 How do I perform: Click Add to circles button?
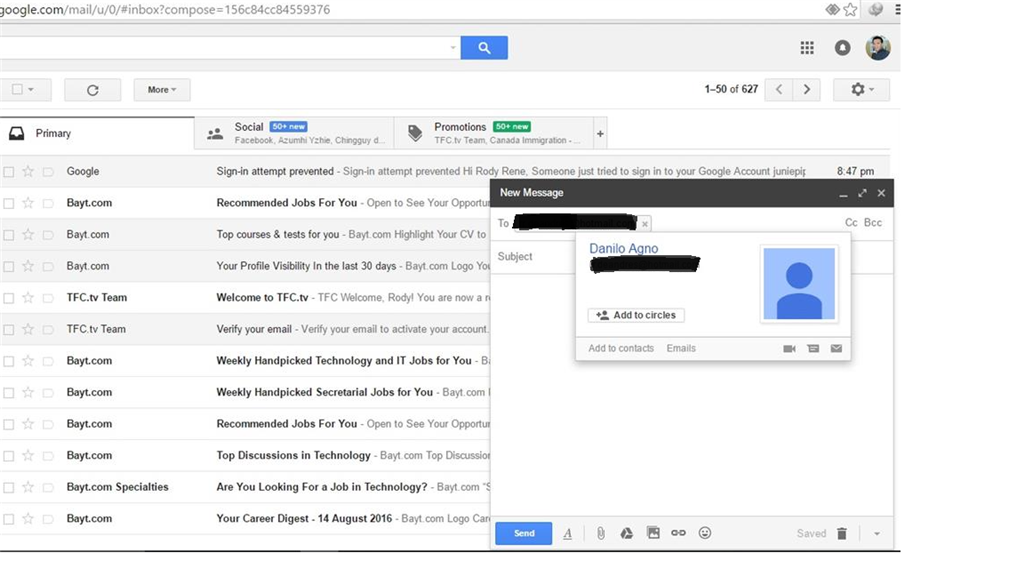pyautogui.click(x=636, y=315)
